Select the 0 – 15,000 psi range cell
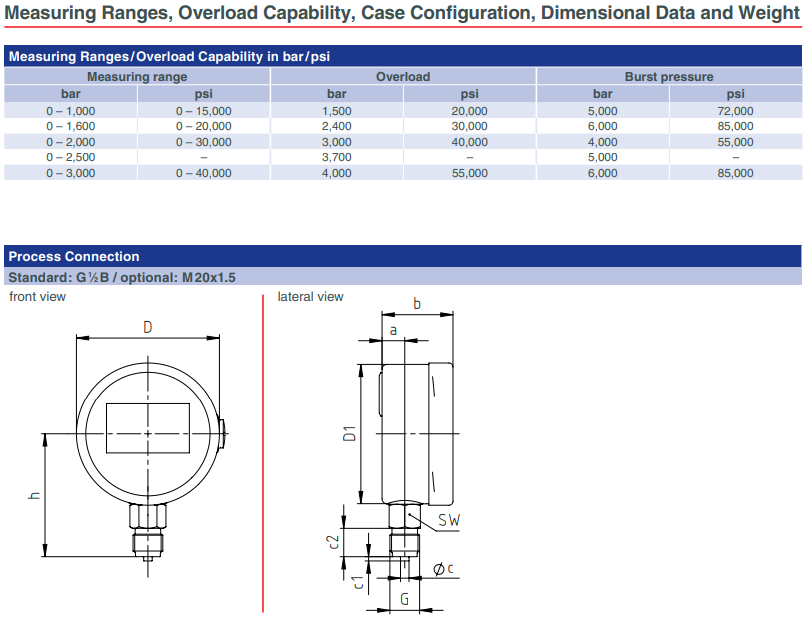 203,111
